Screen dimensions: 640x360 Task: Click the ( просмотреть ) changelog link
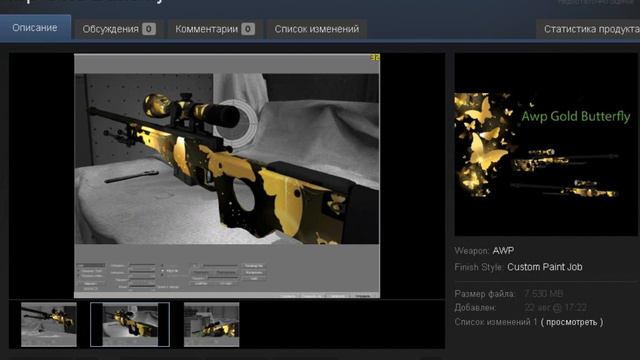[572, 322]
